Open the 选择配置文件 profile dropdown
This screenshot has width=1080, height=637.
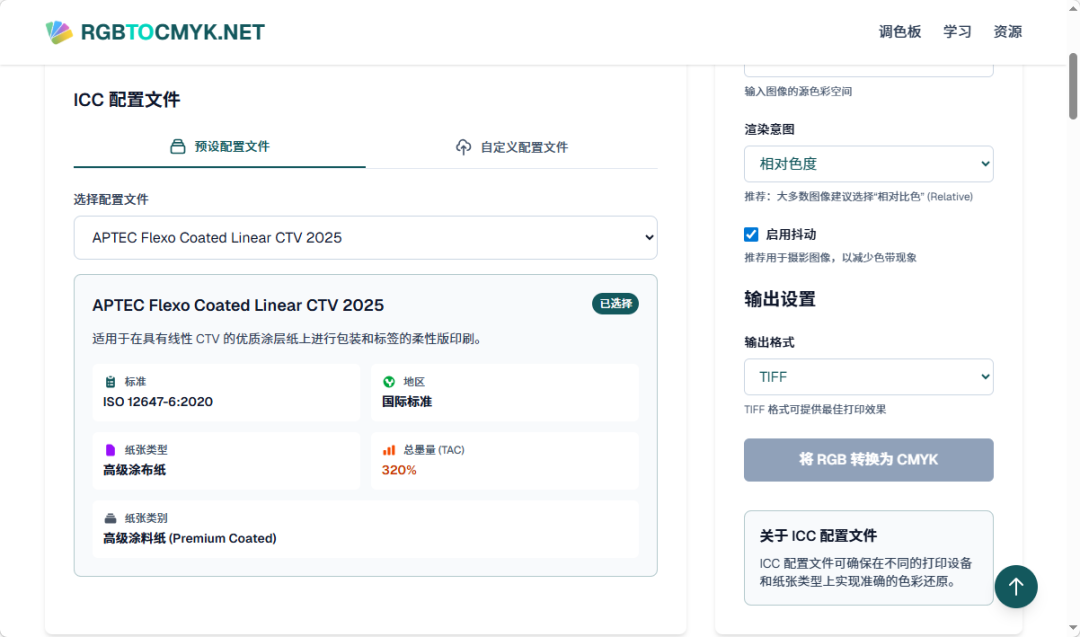coord(365,237)
